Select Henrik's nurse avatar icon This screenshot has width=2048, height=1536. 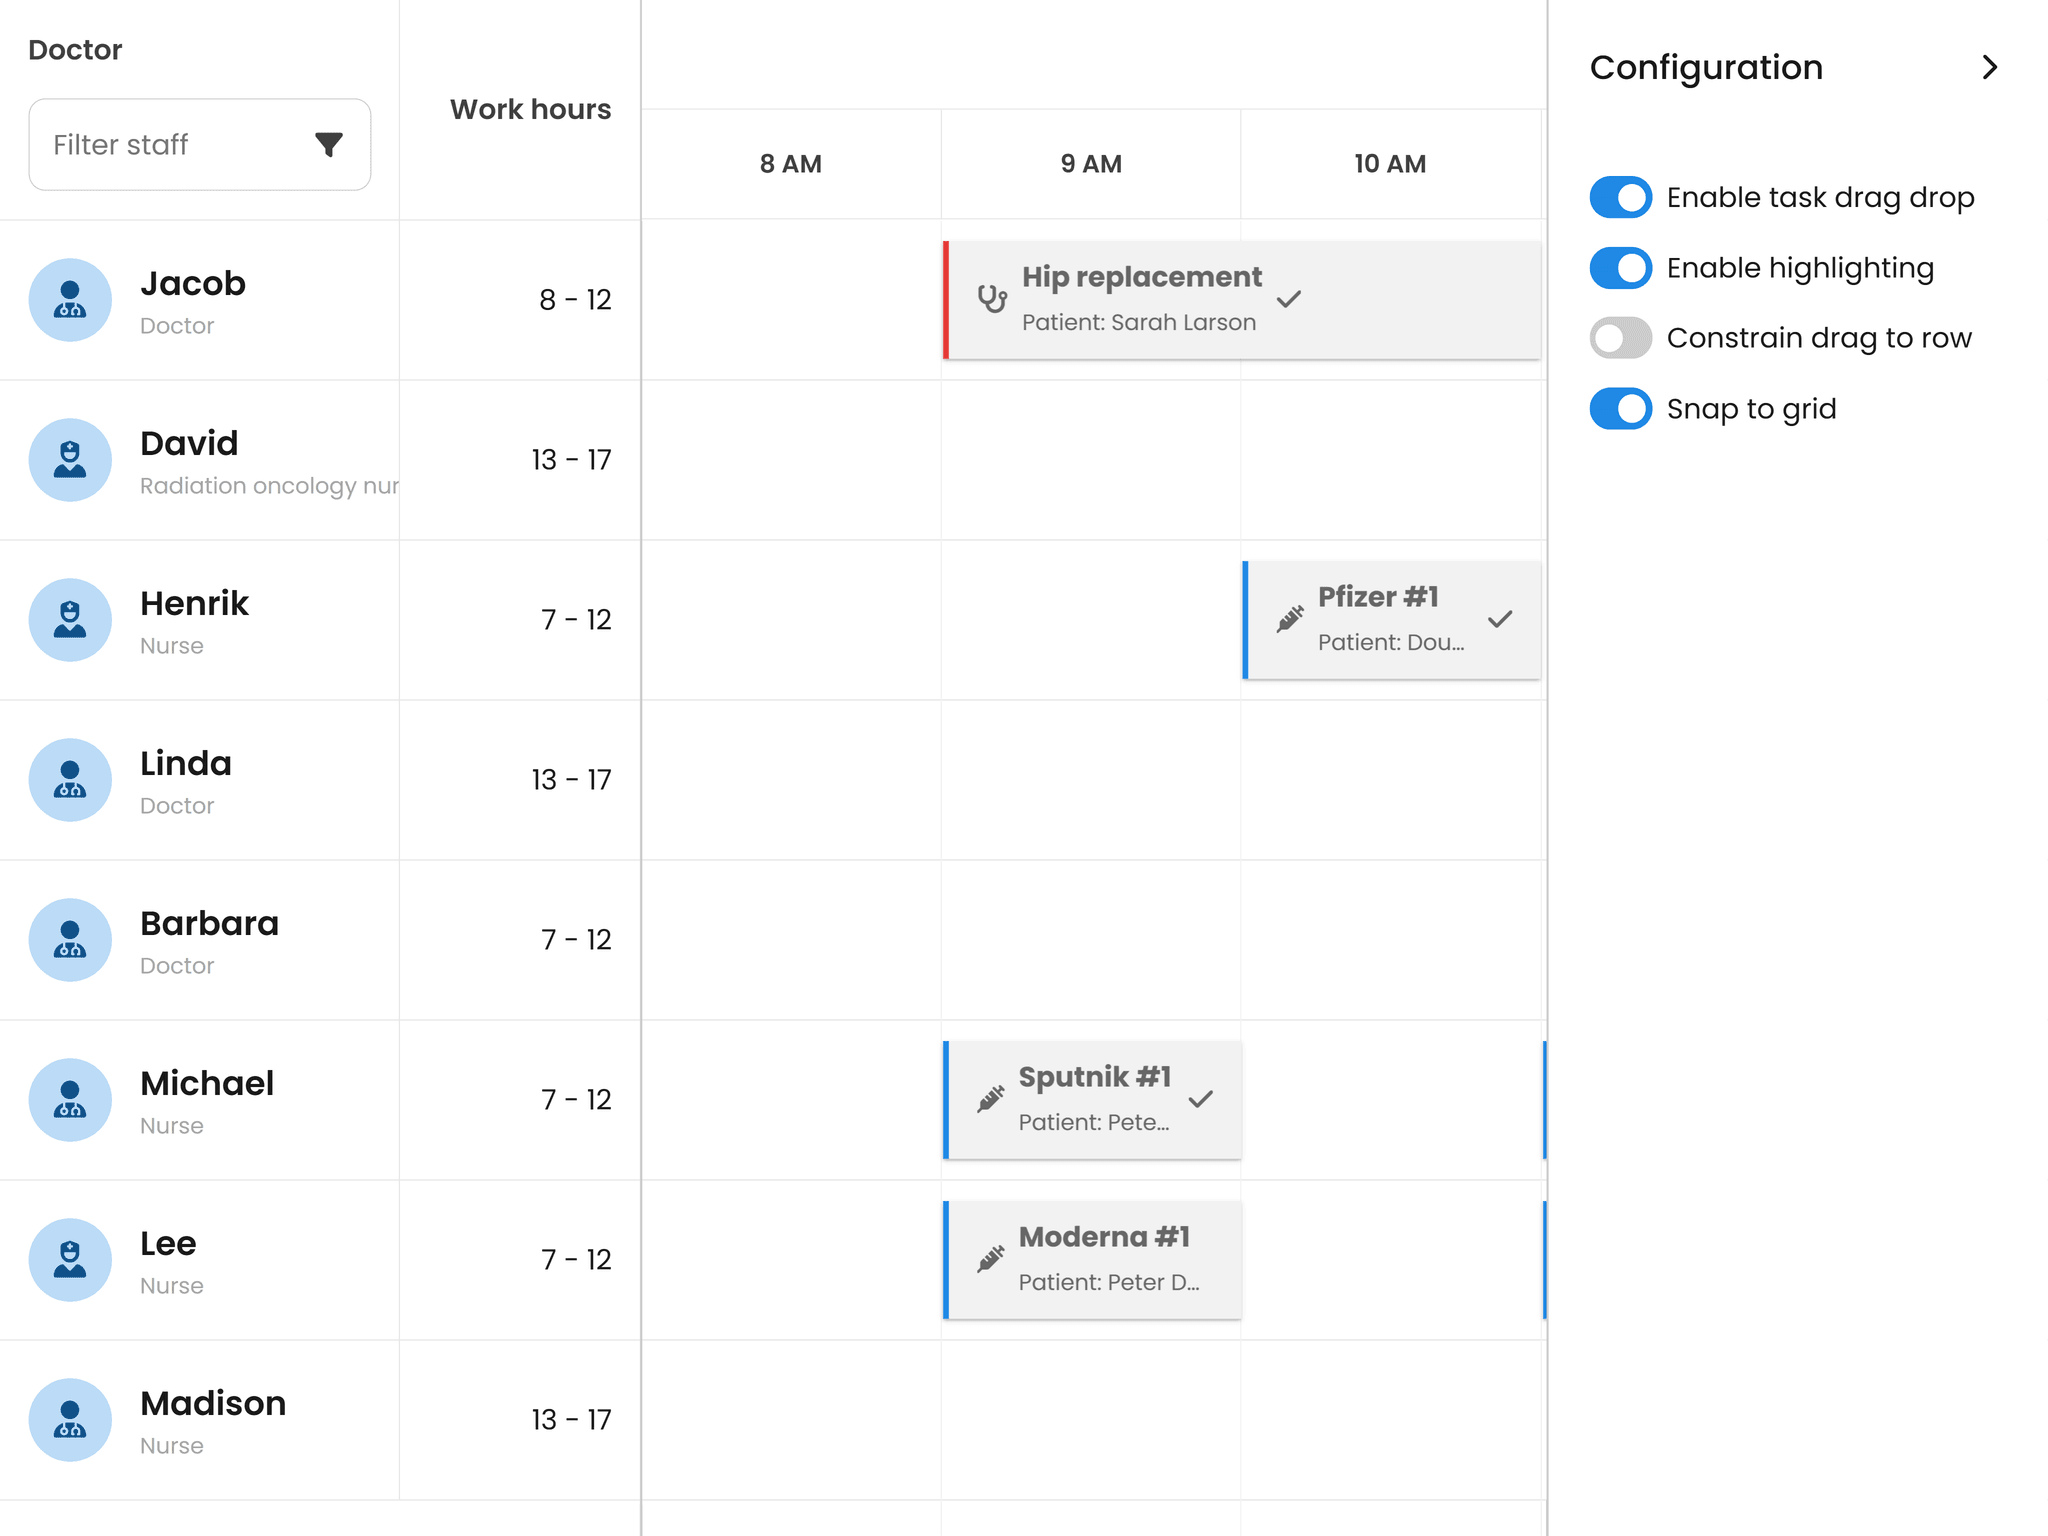(70, 620)
